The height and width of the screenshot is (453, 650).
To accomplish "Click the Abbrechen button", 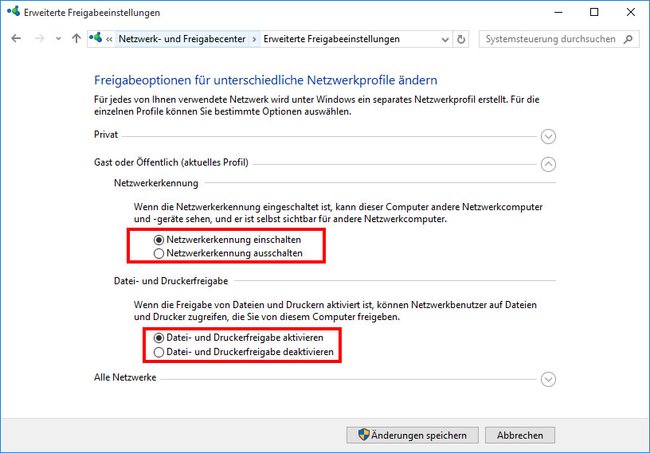I will (520, 435).
